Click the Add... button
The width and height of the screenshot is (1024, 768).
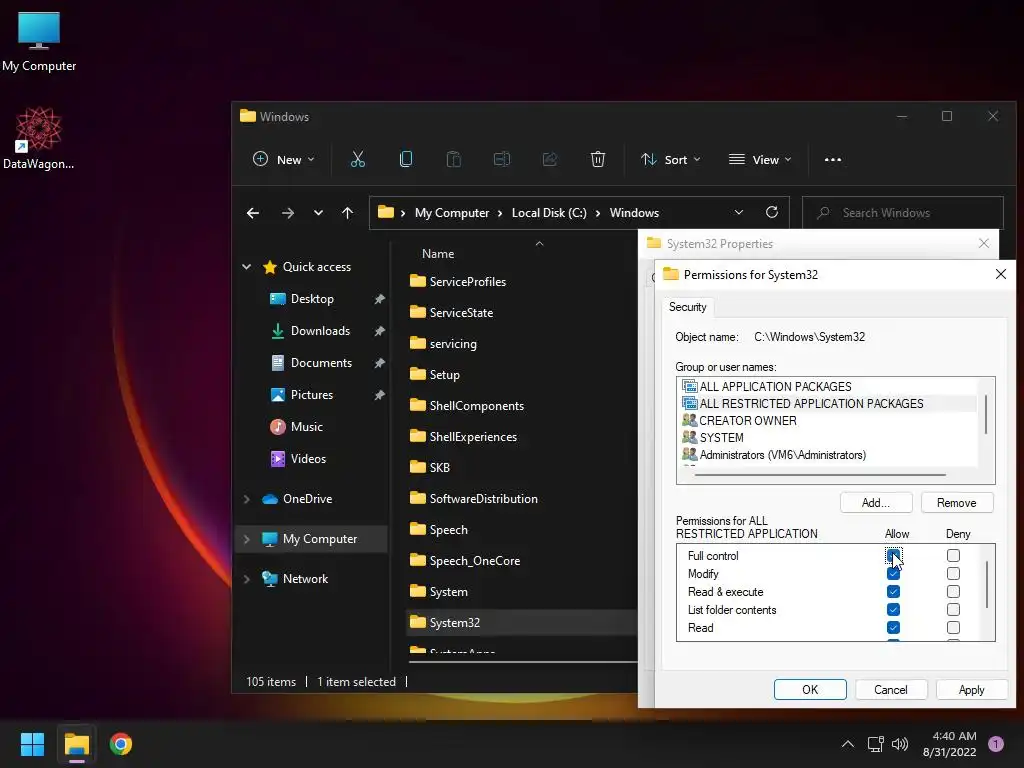876,503
